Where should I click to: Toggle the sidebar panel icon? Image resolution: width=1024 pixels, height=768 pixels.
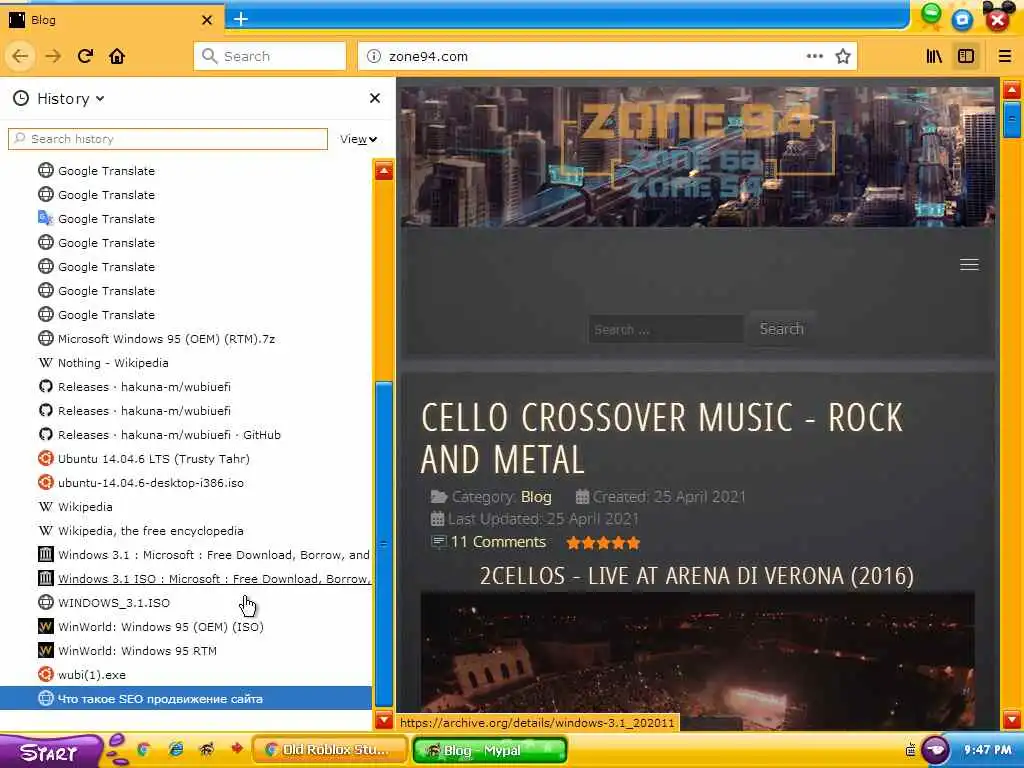(x=966, y=56)
